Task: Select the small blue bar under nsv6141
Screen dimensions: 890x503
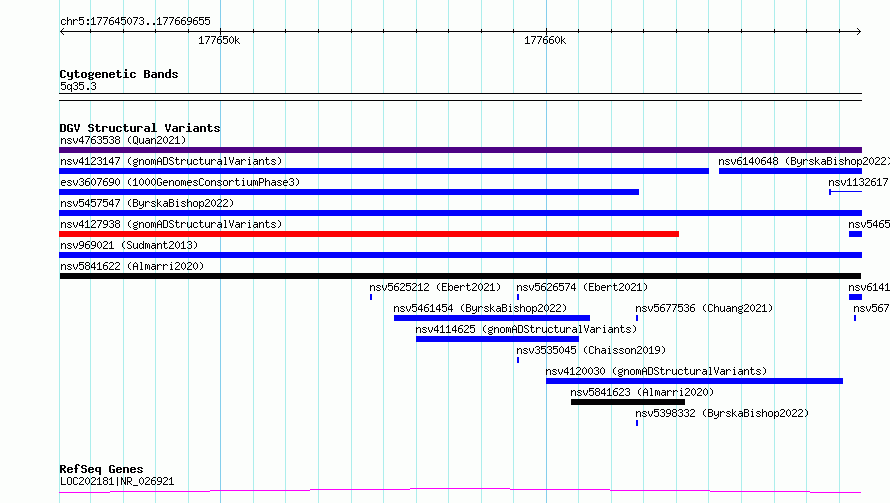Action: point(855,297)
